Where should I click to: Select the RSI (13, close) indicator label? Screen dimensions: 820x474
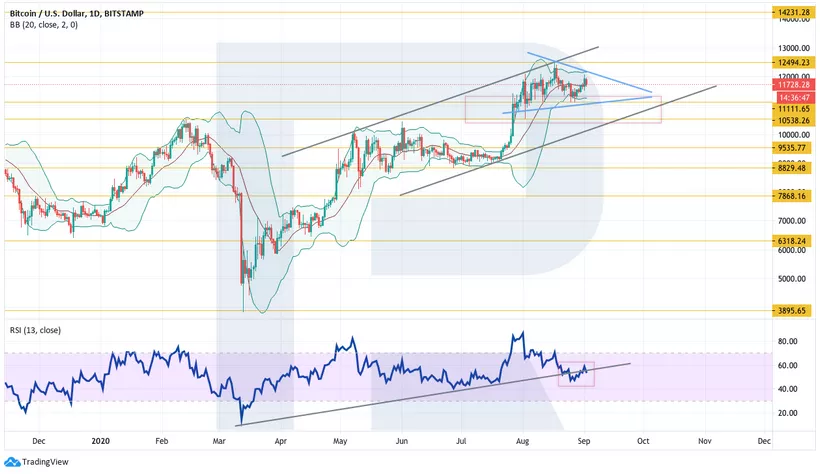pyautogui.click(x=38, y=331)
